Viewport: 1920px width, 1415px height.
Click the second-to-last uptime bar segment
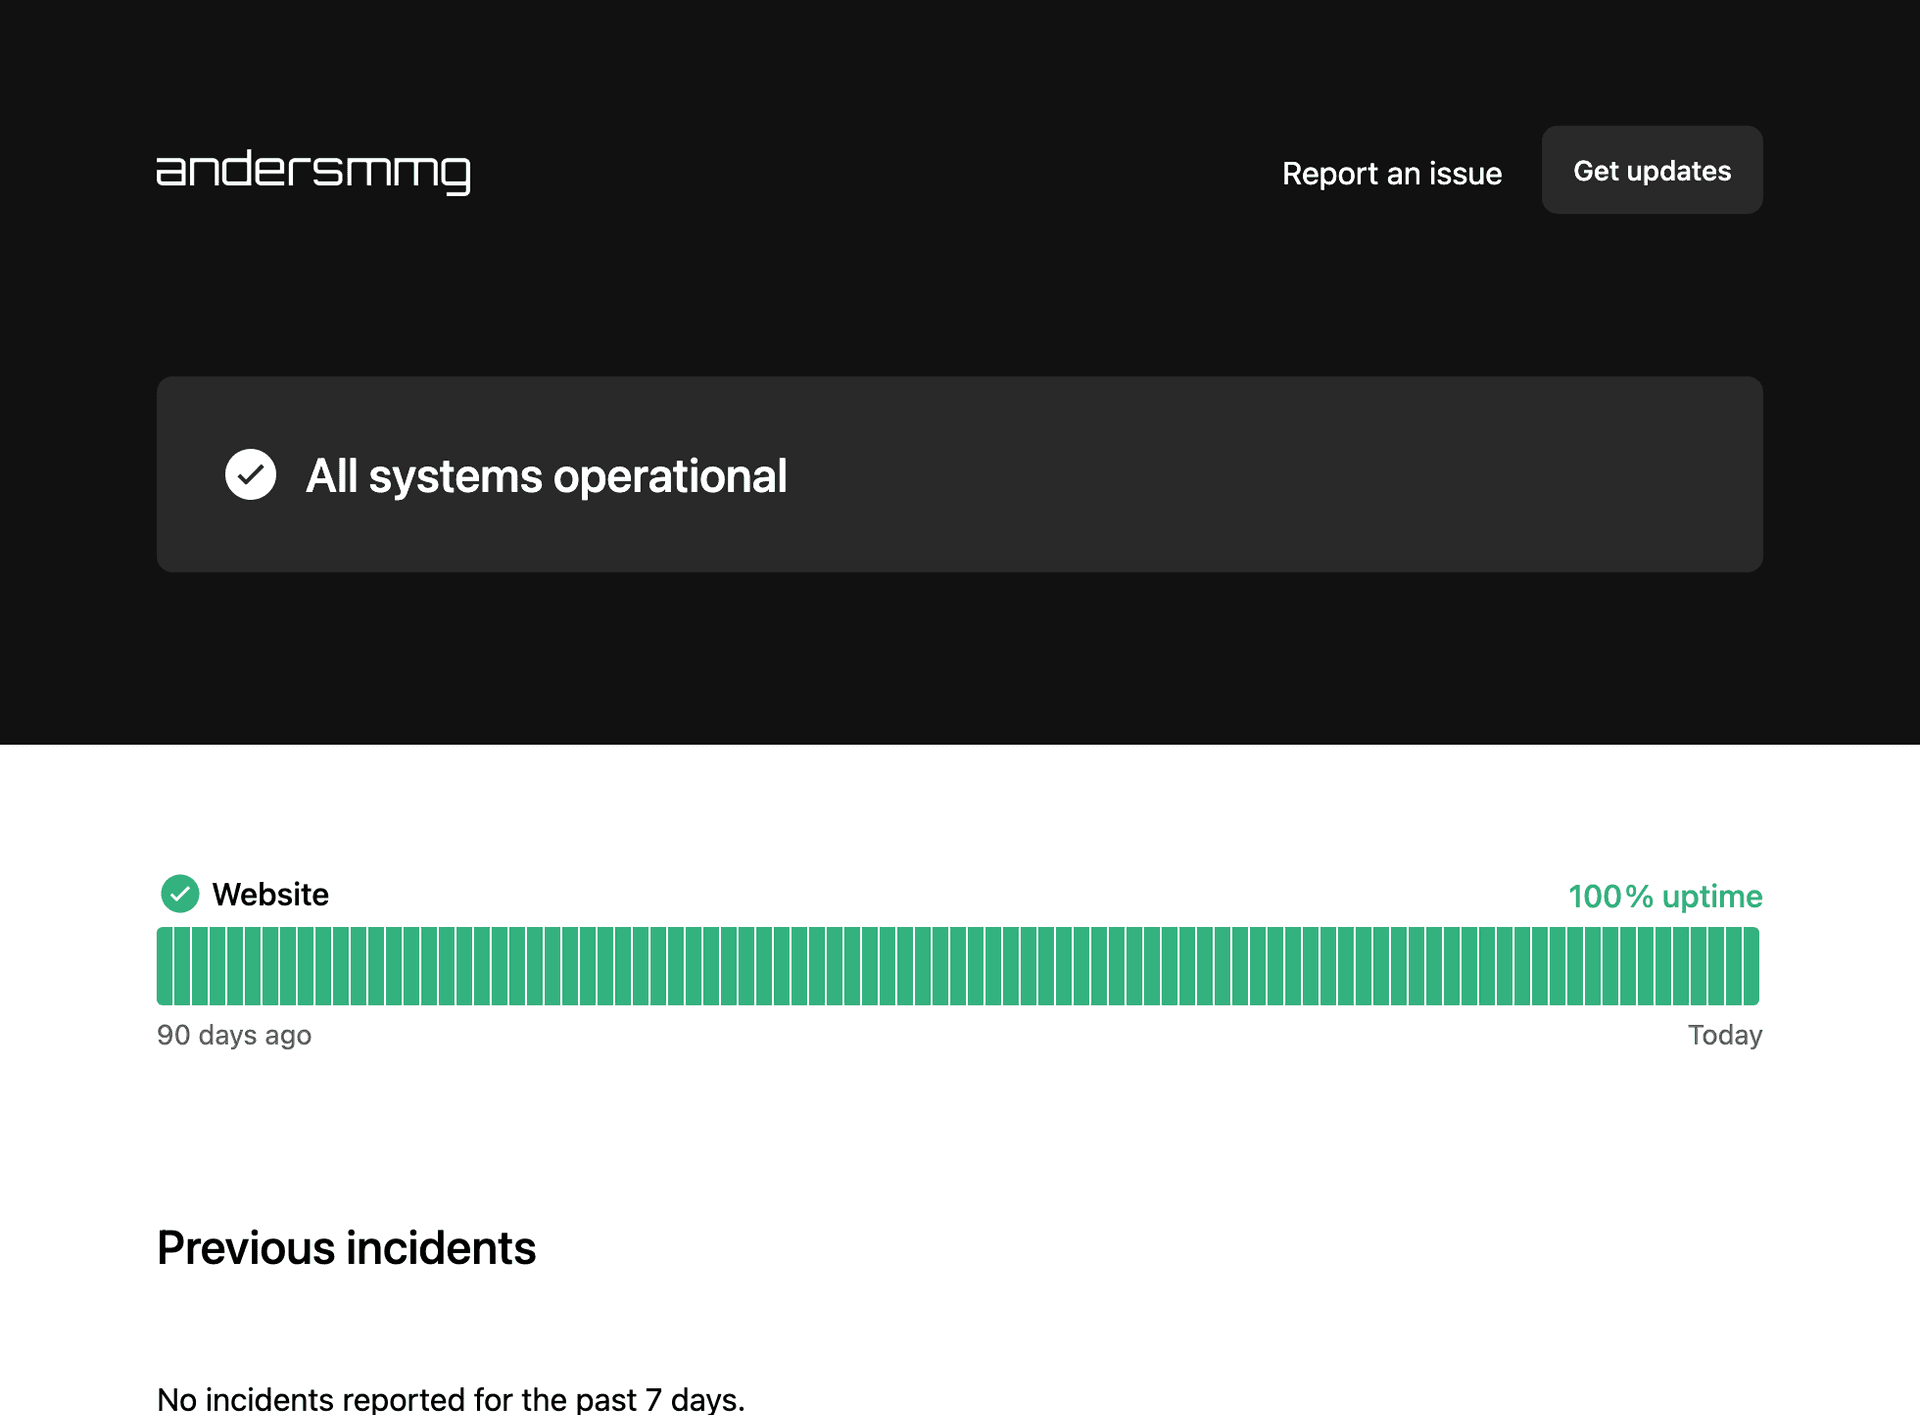click(1734, 966)
